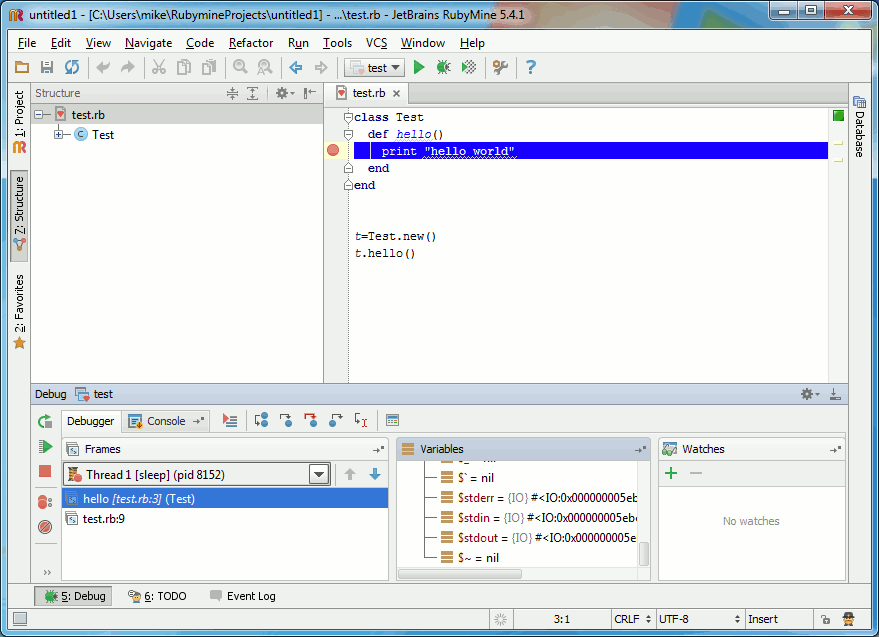The width and height of the screenshot is (879, 637).
Task: Click the Synchronize refresh icon
Action: pyautogui.click(x=72, y=68)
